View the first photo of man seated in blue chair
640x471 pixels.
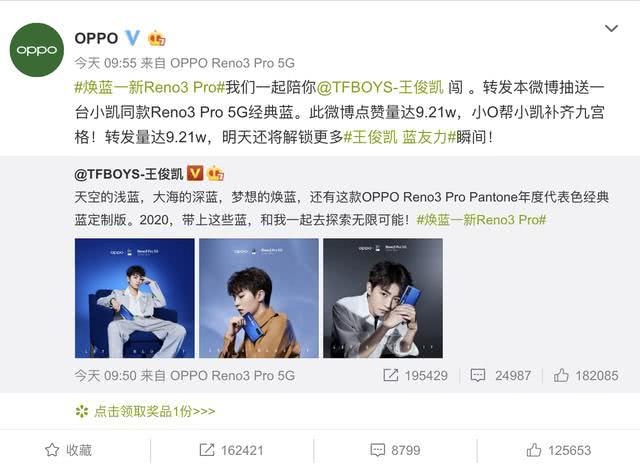click(x=135, y=298)
